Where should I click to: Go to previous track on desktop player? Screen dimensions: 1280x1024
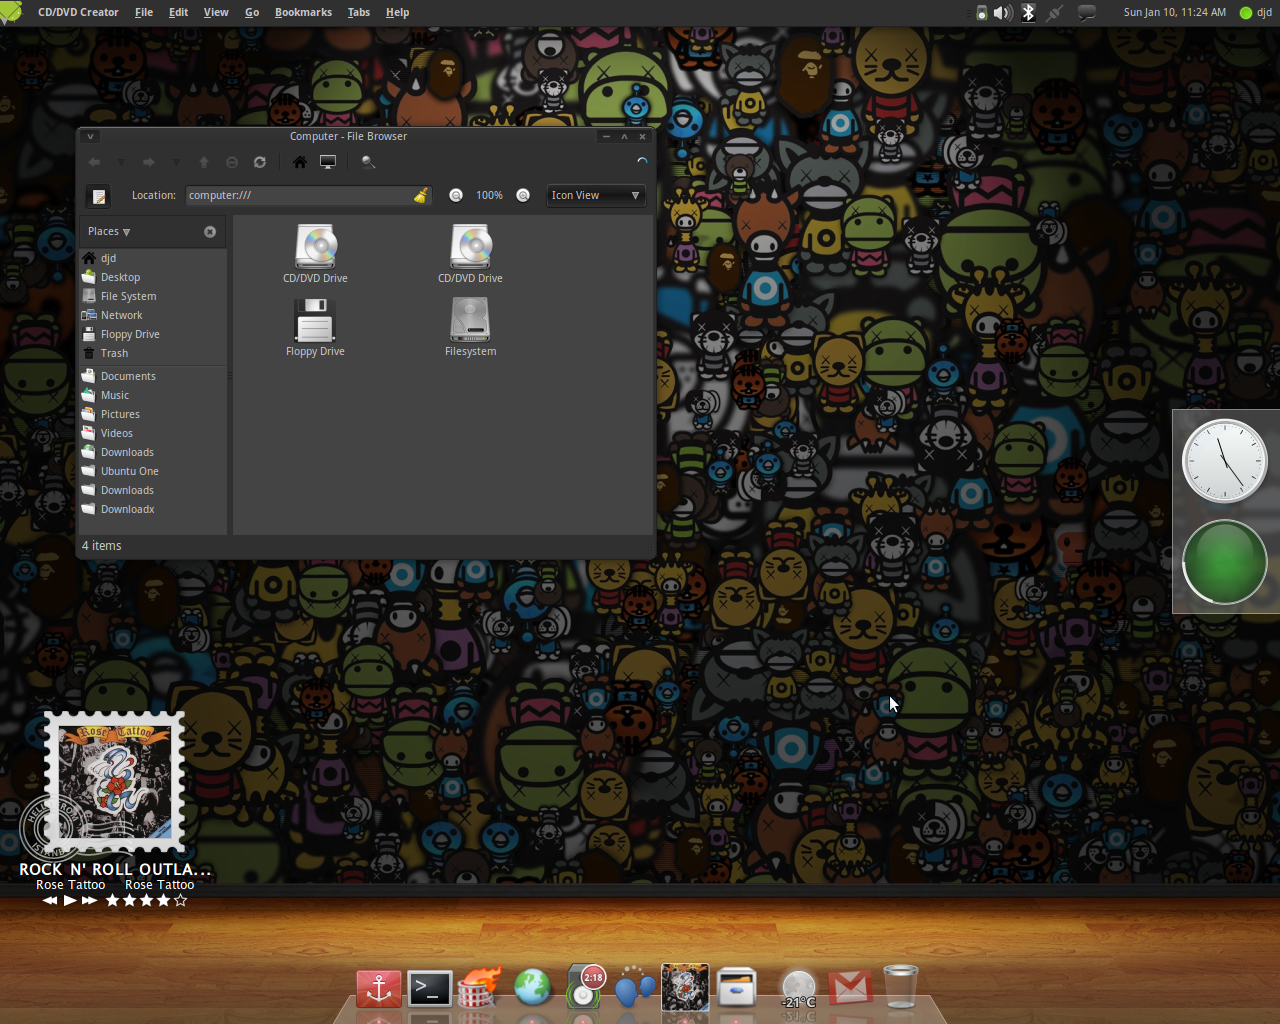[50, 900]
